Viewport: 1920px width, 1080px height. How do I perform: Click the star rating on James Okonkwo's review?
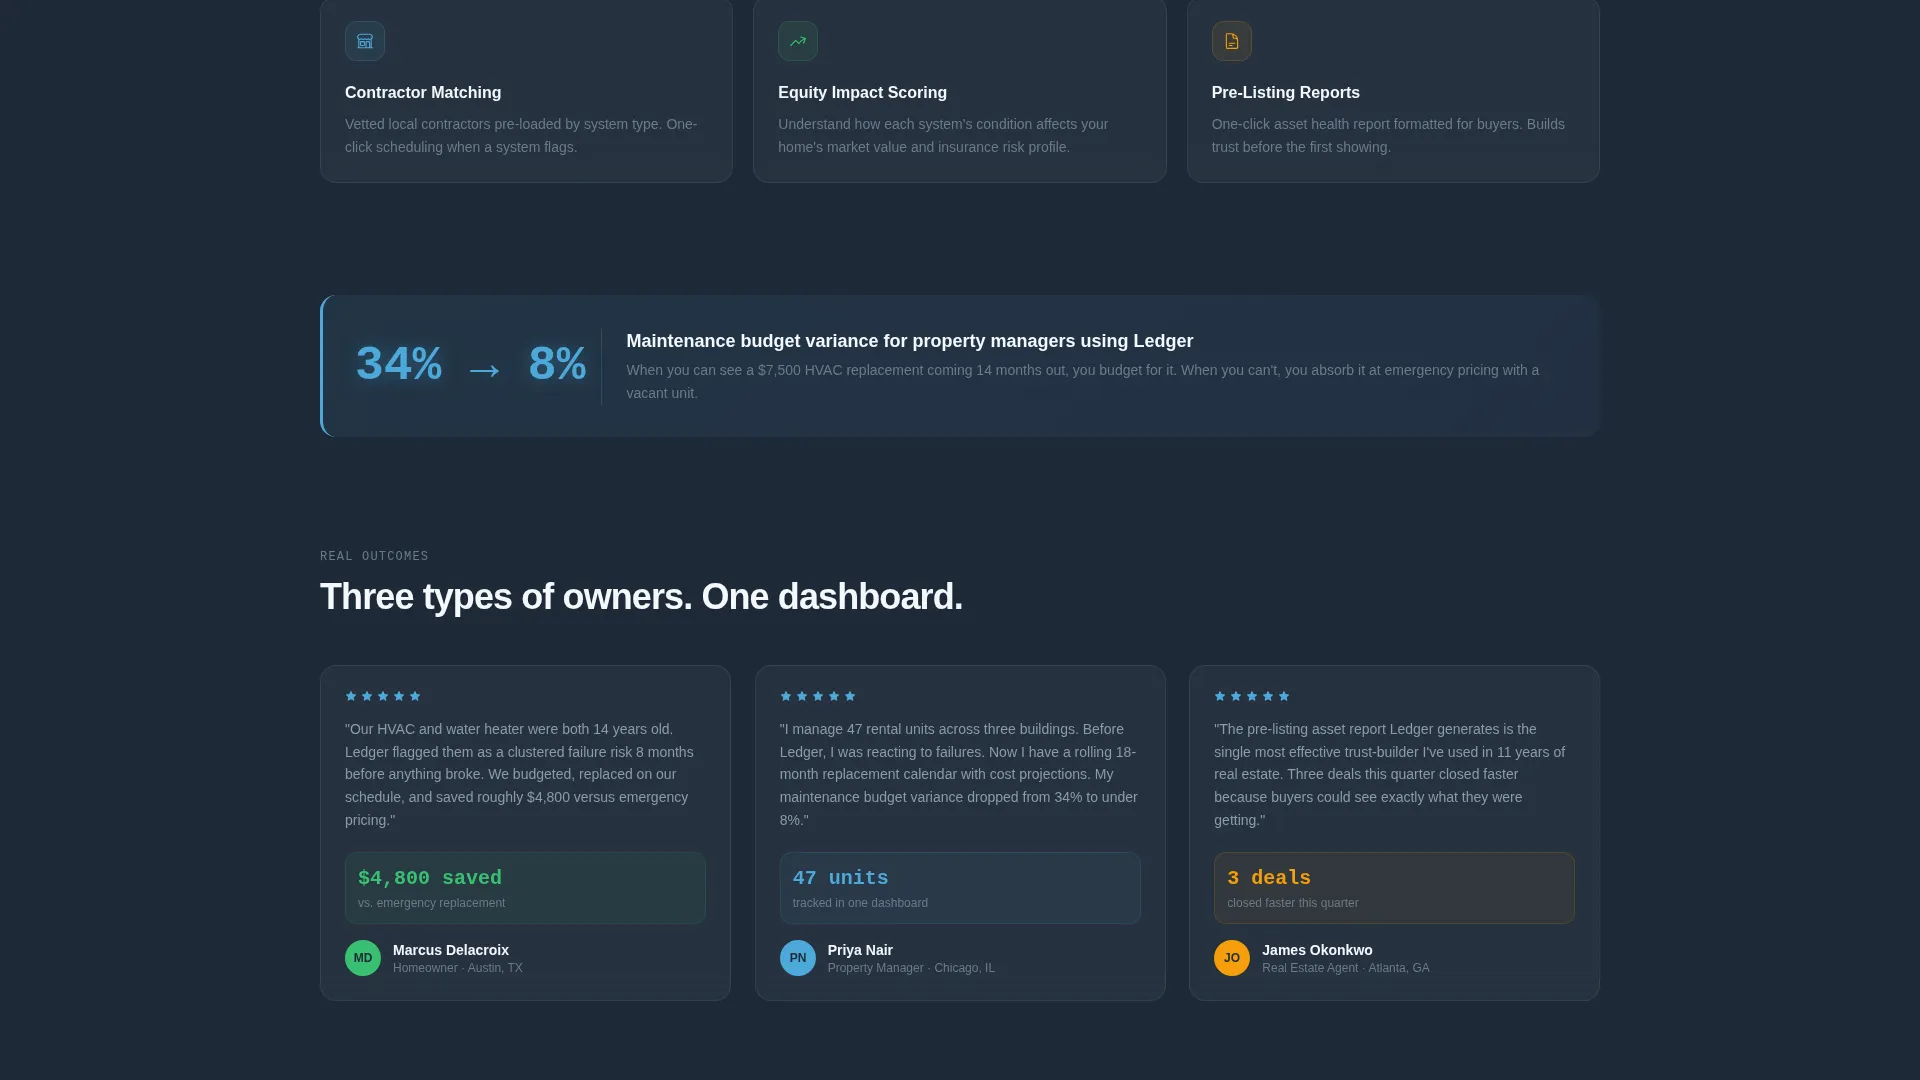click(1252, 696)
